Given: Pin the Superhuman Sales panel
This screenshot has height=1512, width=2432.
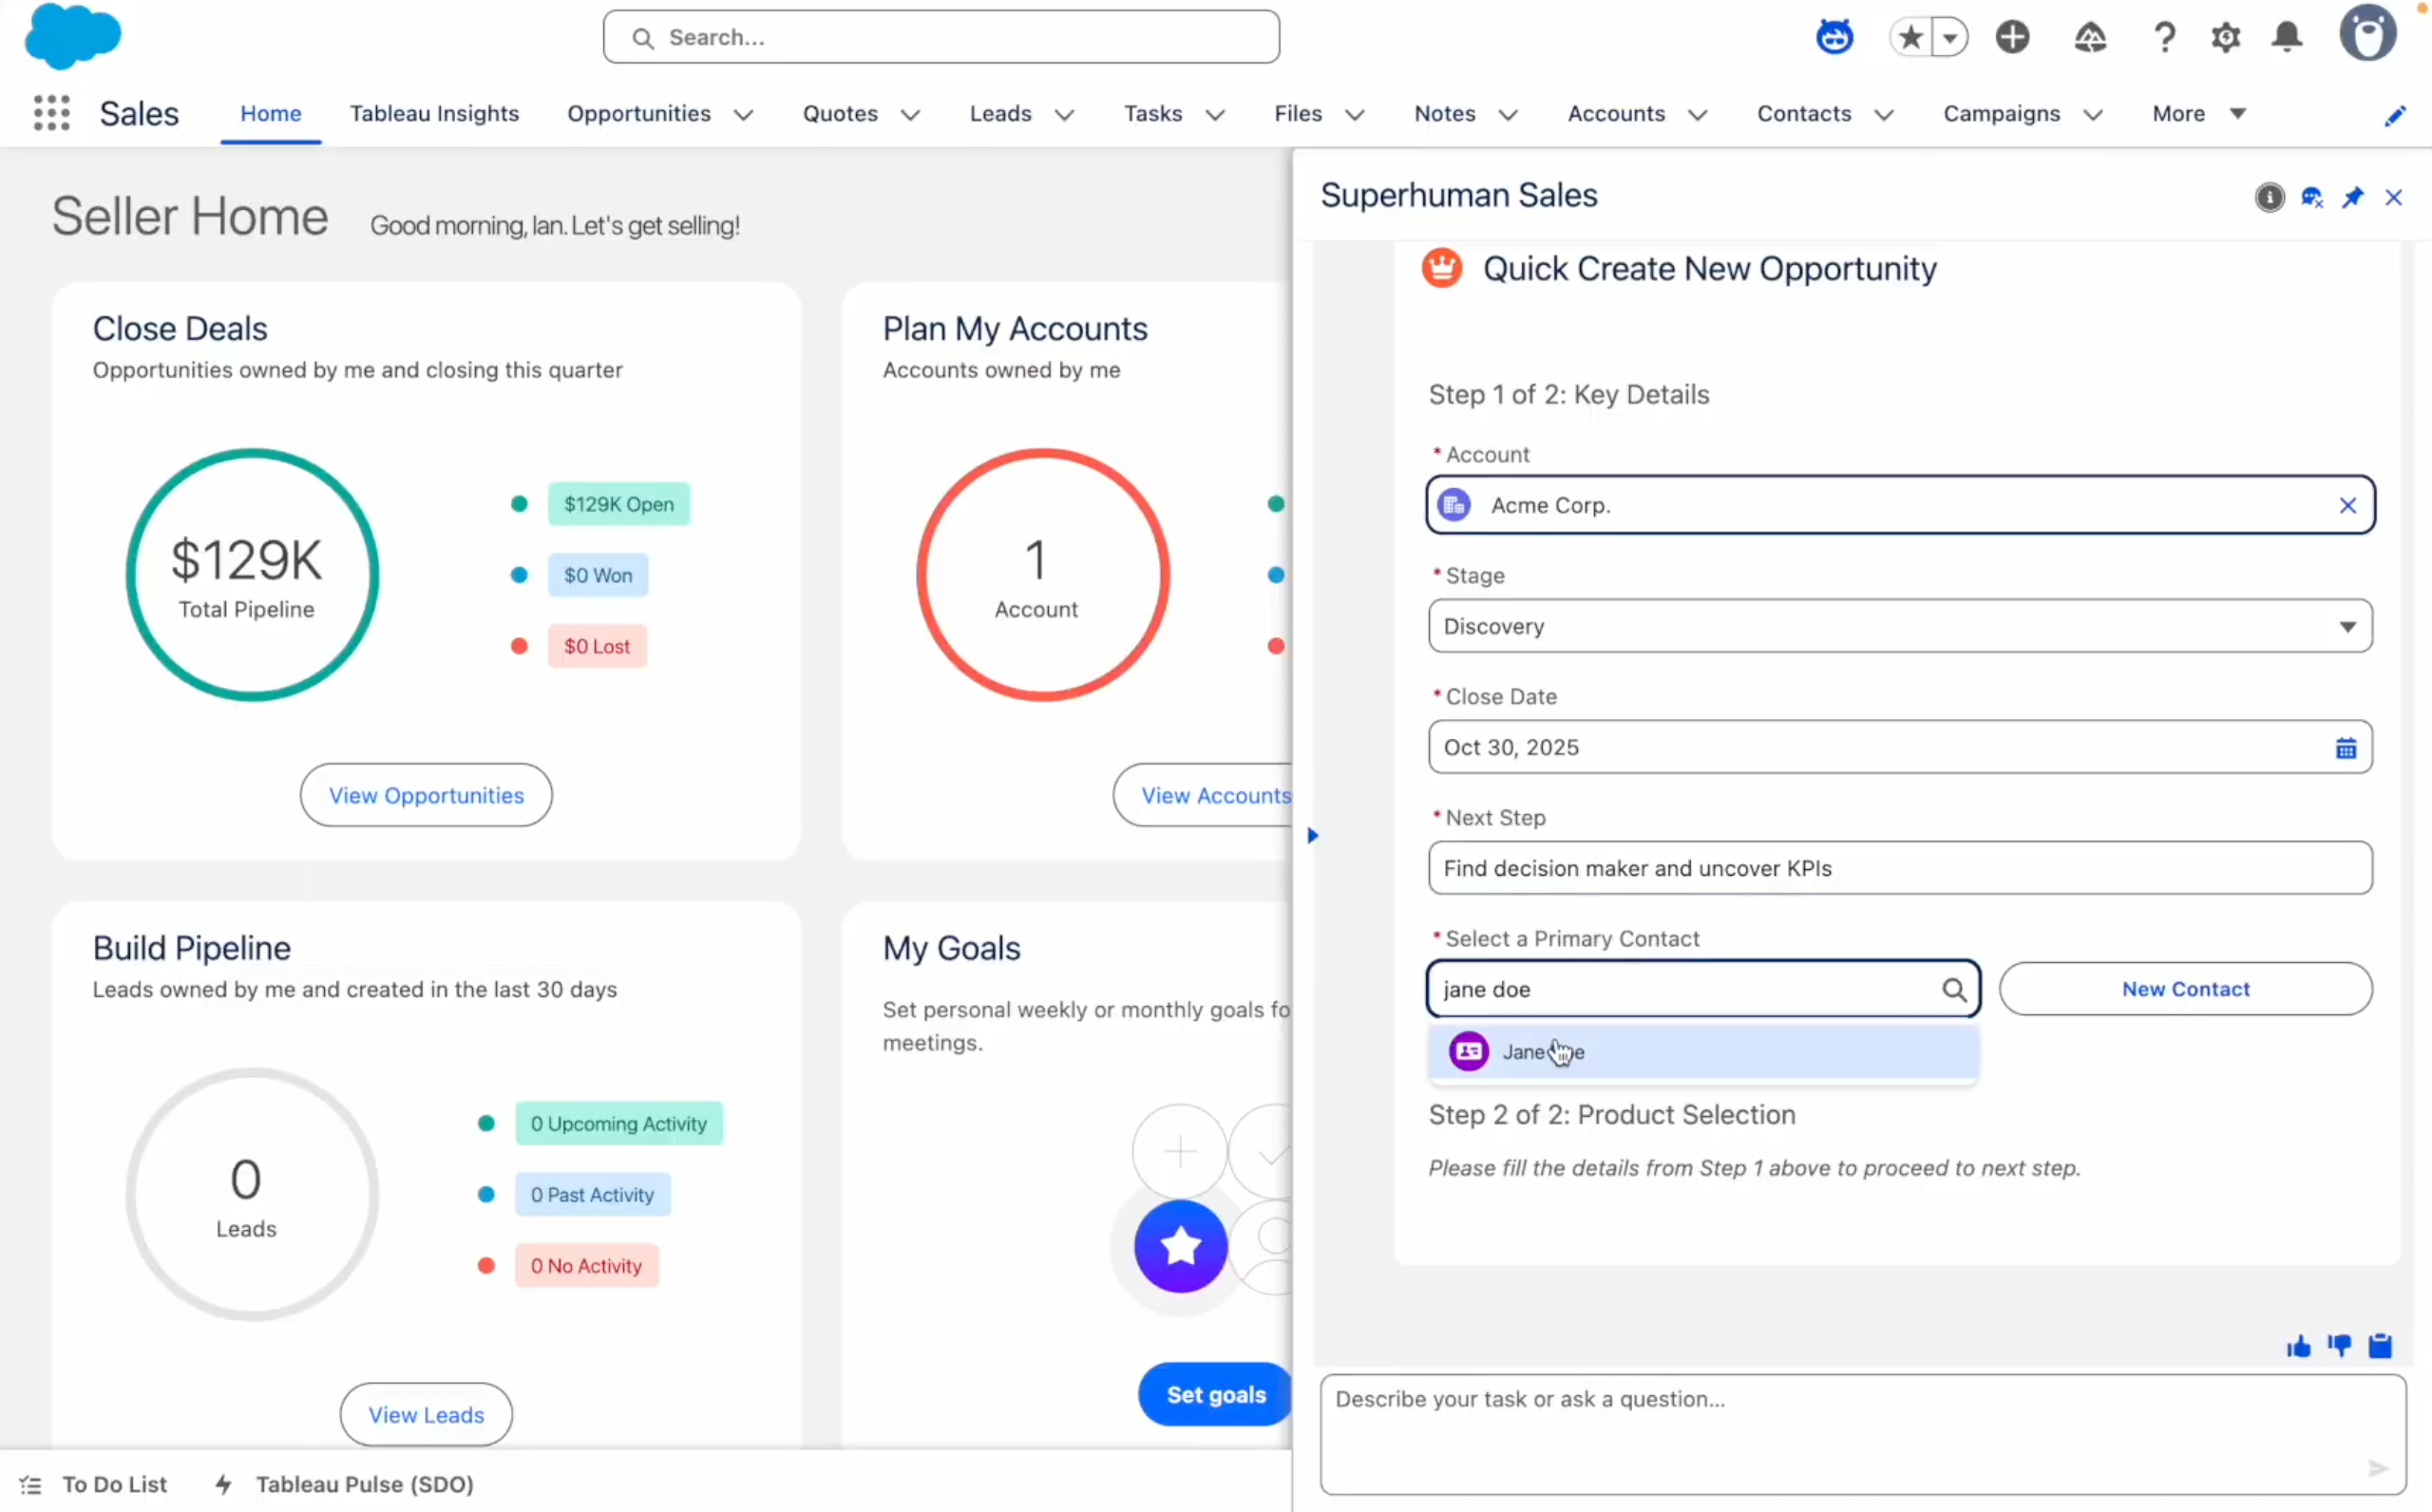Looking at the screenshot, I should [2352, 197].
